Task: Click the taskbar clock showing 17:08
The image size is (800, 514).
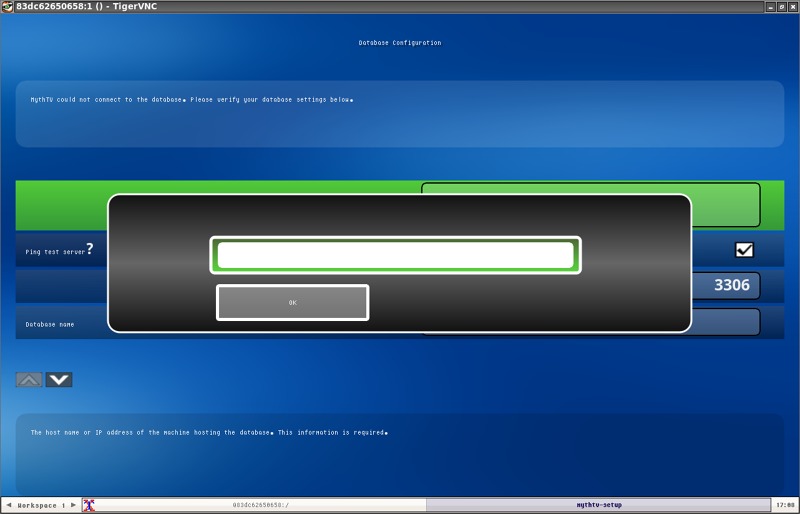Action: pos(785,505)
